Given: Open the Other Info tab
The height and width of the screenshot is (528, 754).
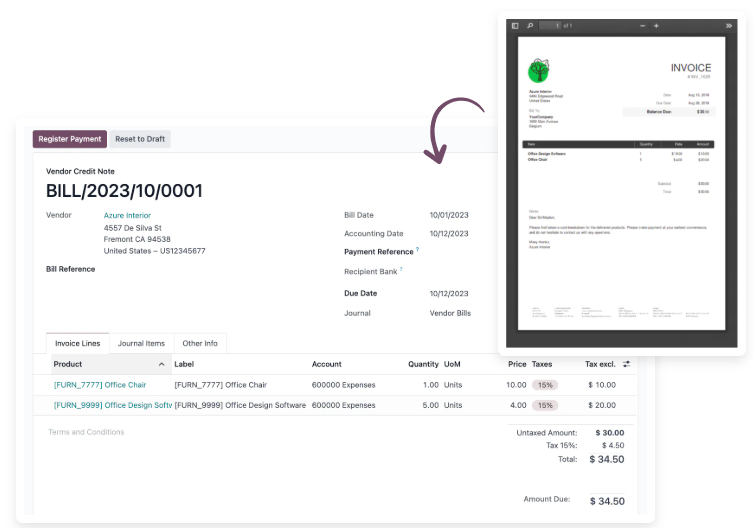Looking at the screenshot, I should click(201, 343).
